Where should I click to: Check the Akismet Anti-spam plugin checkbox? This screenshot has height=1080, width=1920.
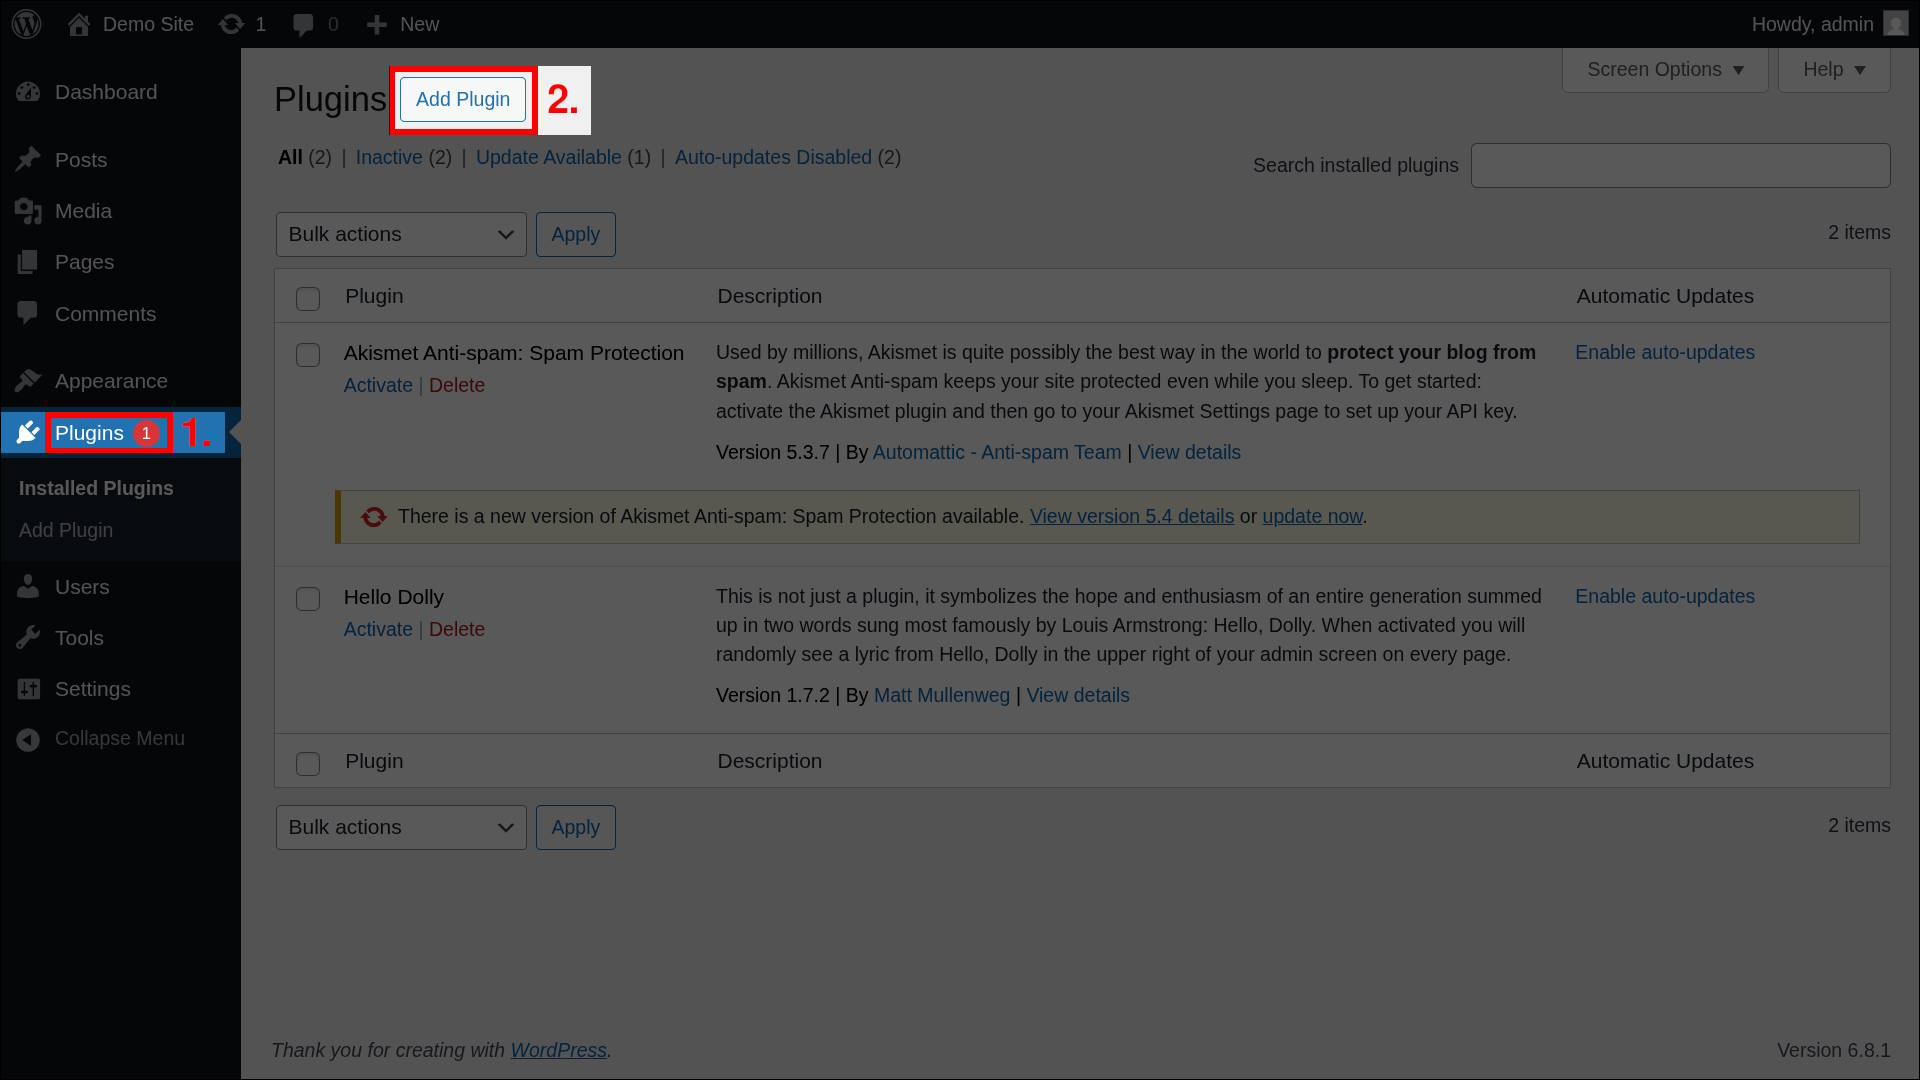tap(307, 355)
